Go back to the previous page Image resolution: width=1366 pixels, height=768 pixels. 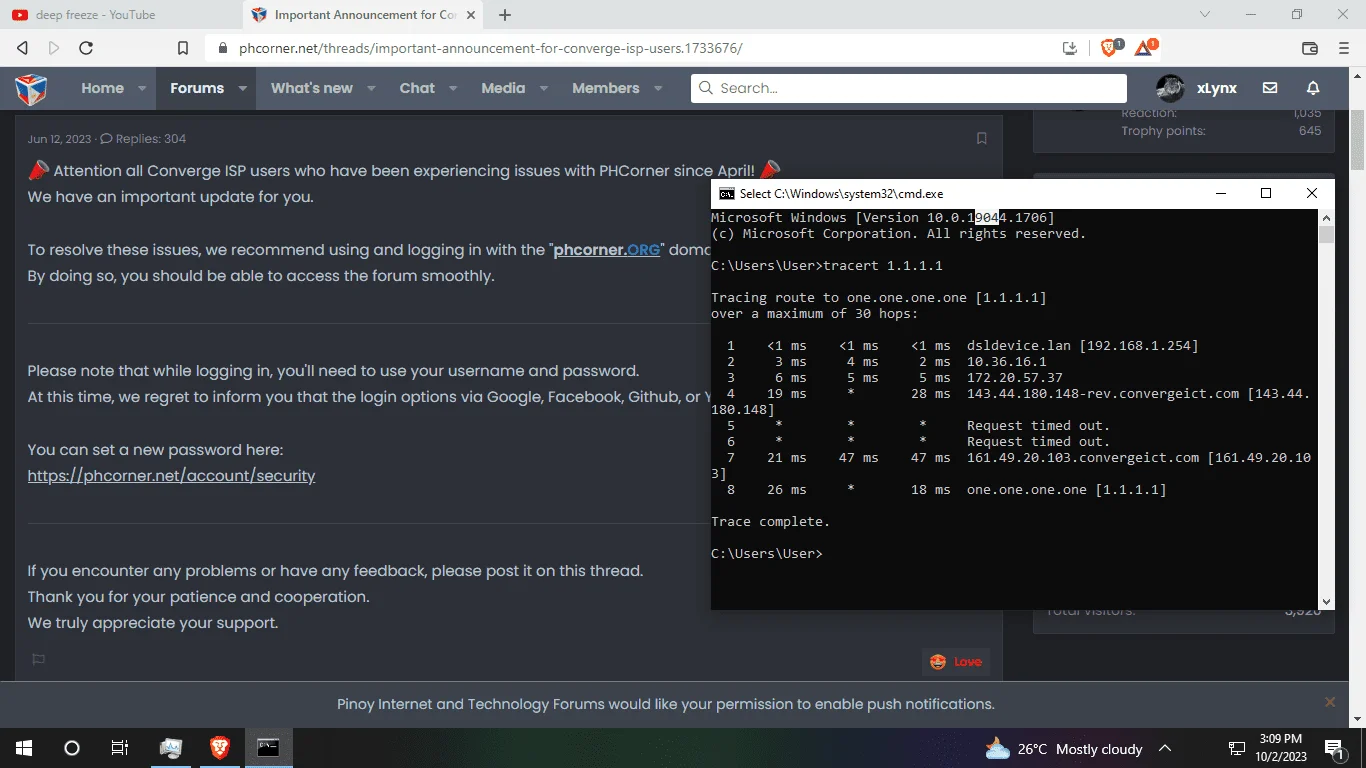23,48
